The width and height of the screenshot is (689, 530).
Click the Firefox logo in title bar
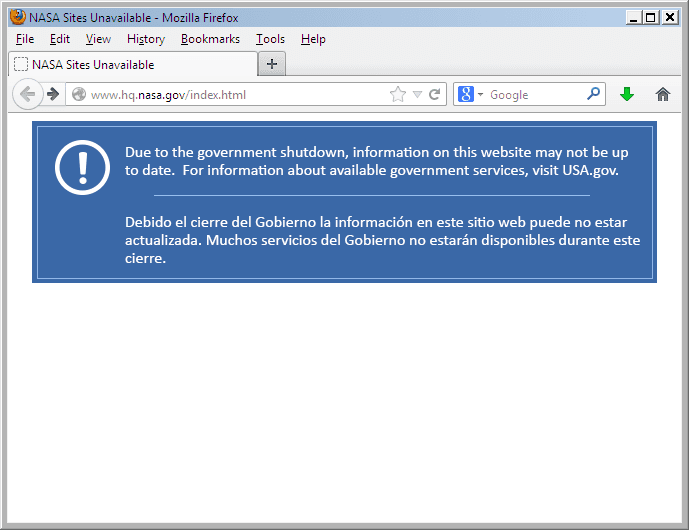(18, 17)
